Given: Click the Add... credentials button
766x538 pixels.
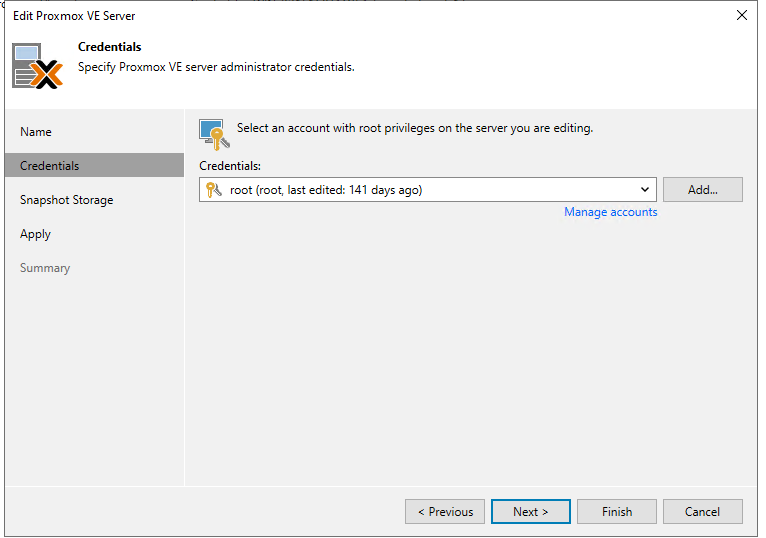Looking at the screenshot, I should pos(702,190).
